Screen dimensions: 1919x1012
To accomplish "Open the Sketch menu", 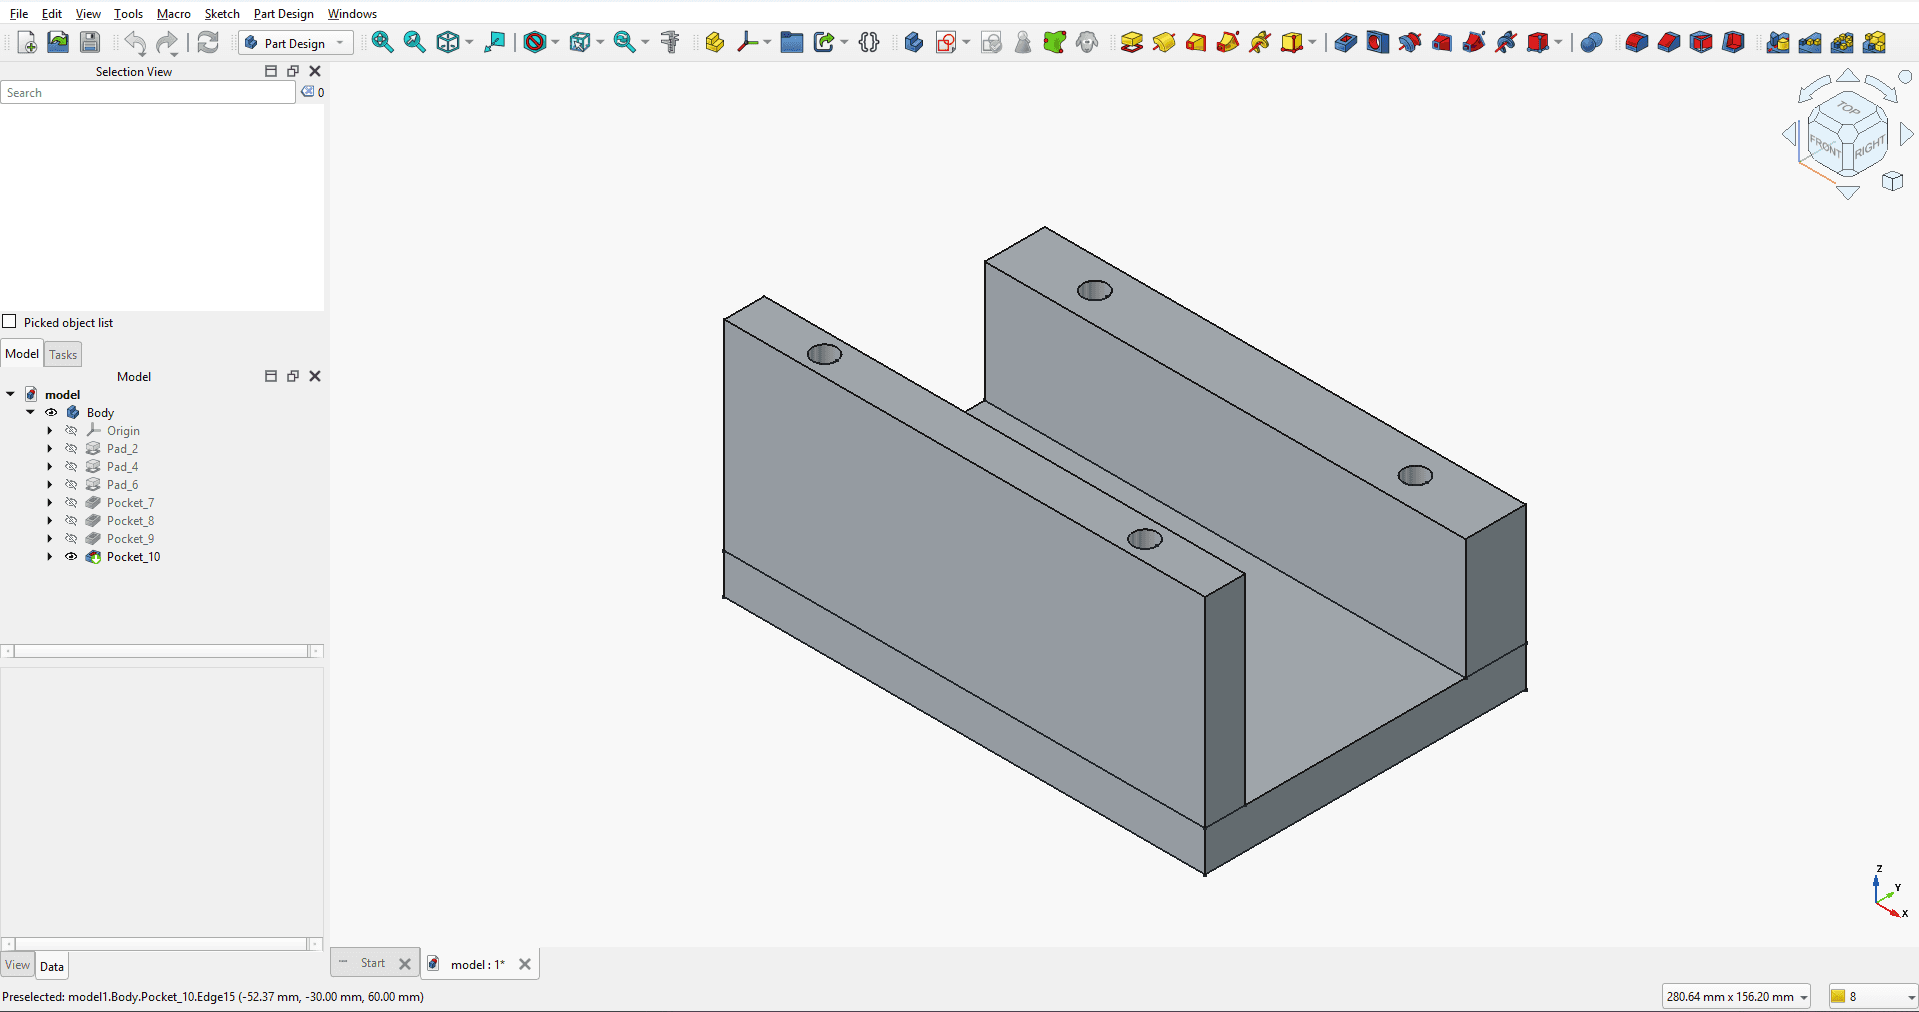I will point(222,13).
